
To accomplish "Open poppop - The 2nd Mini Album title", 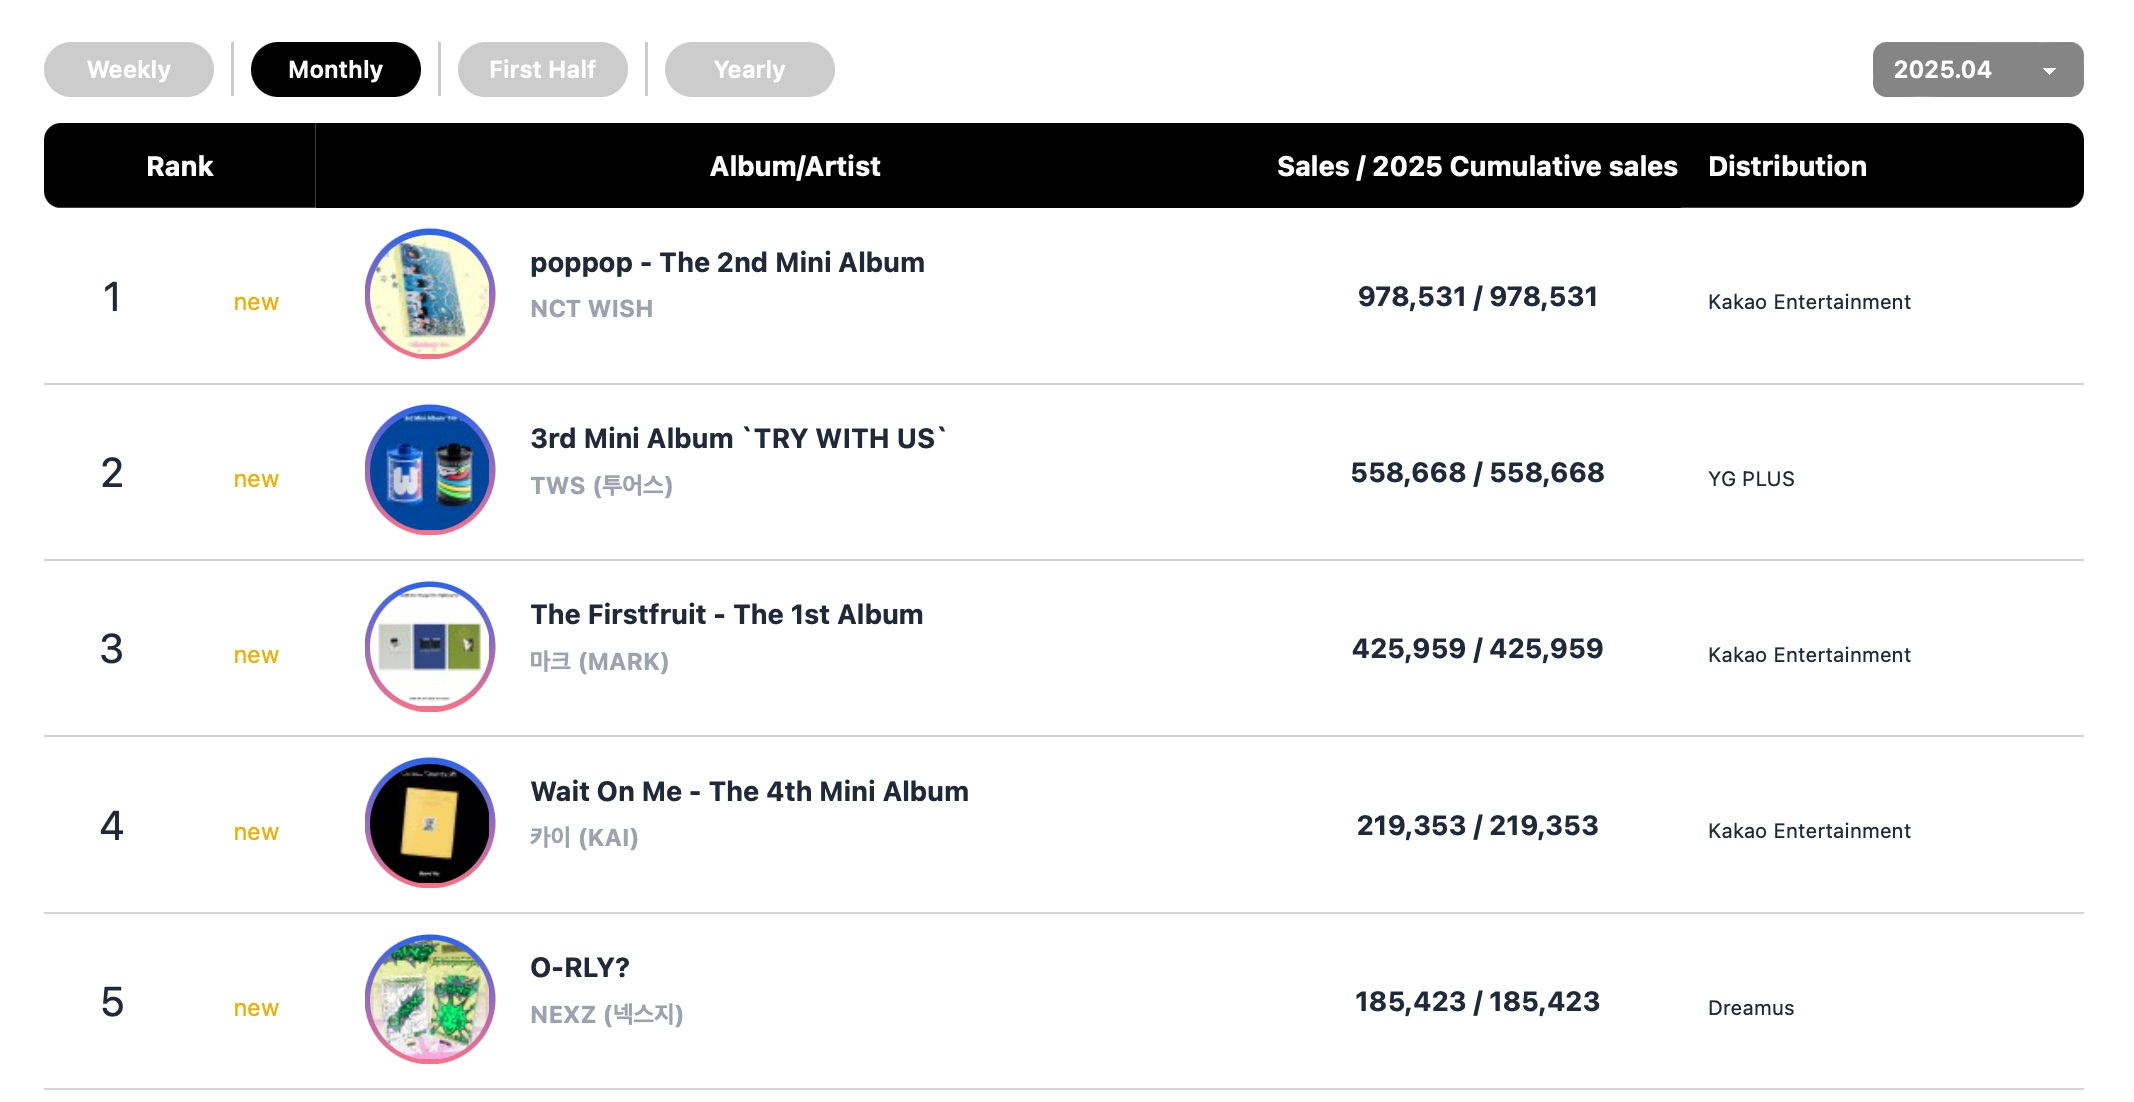I will (727, 263).
